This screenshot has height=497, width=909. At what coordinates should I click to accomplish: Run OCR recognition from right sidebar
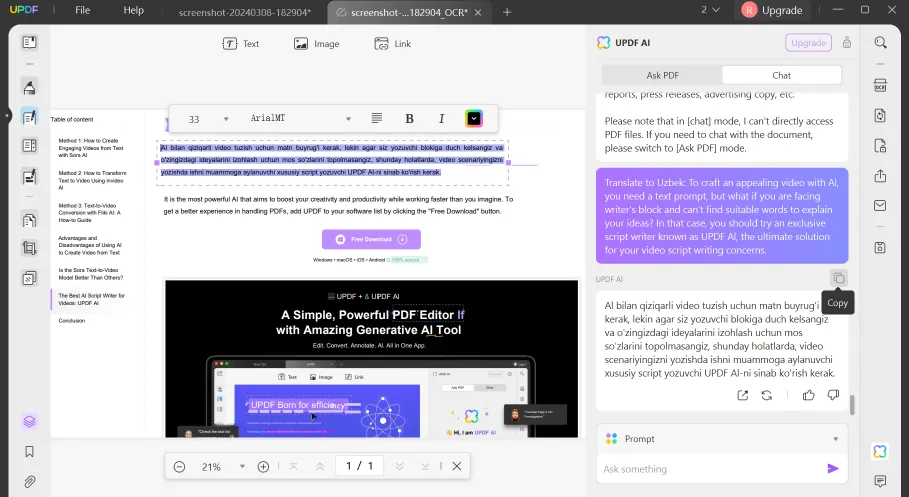[x=880, y=86]
